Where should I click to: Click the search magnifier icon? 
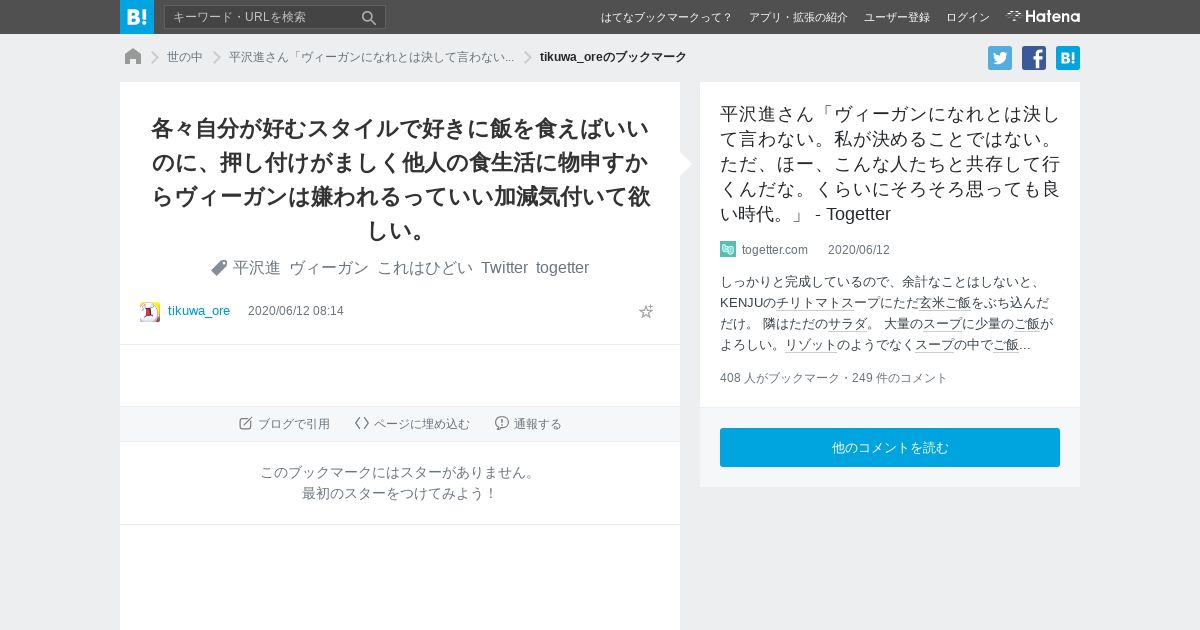click(369, 17)
